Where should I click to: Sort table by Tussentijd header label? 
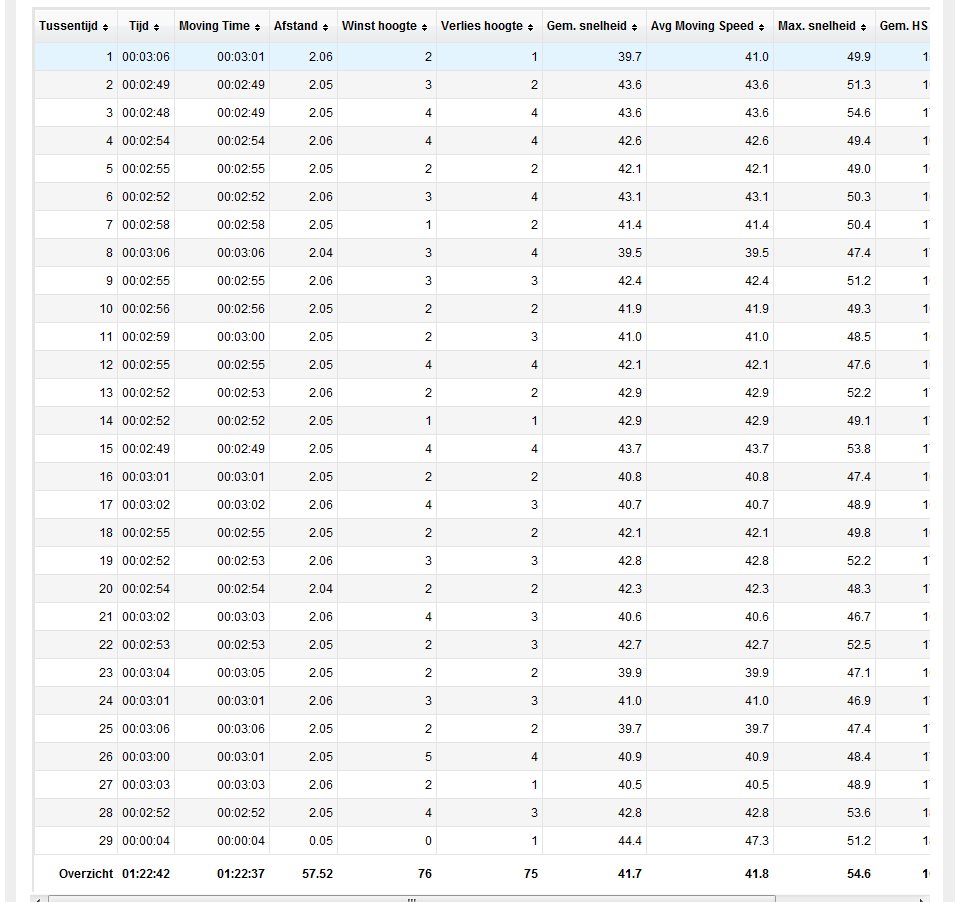(x=68, y=26)
